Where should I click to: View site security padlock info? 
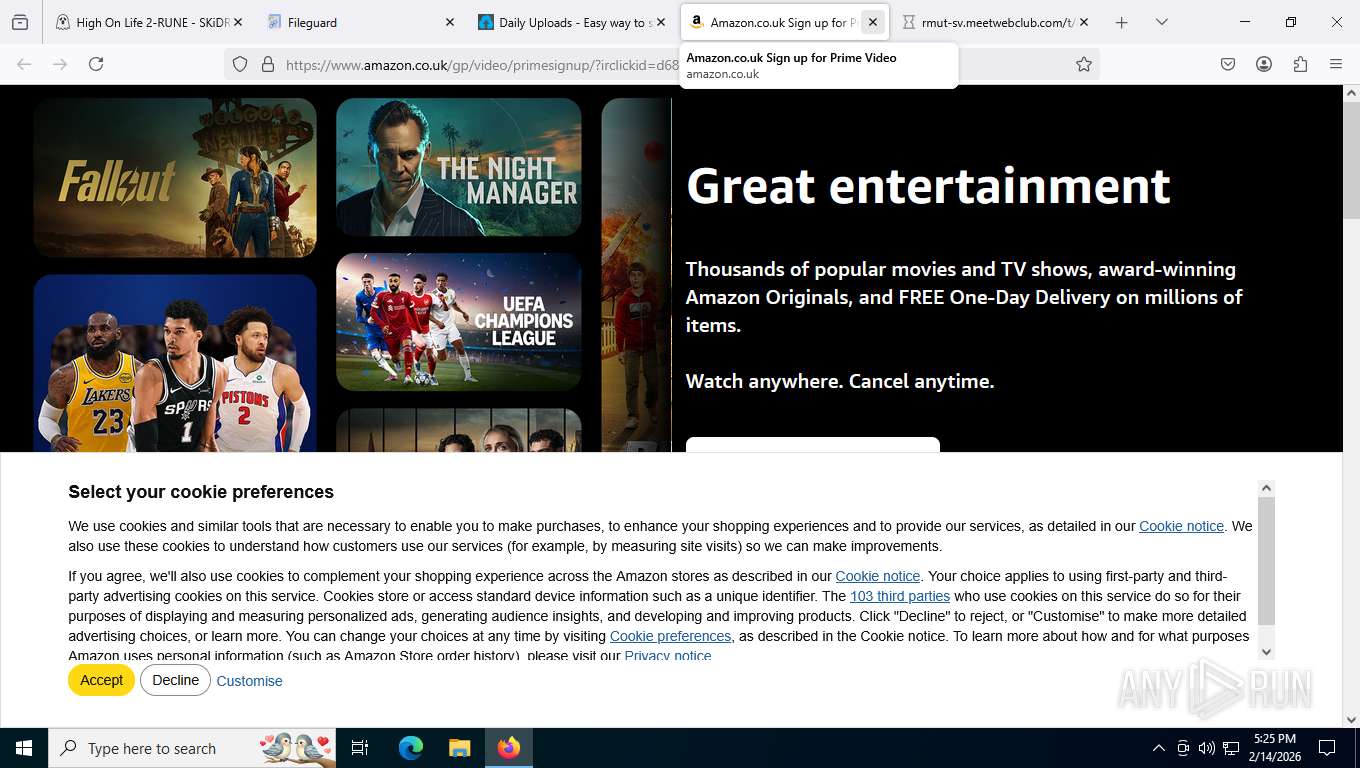point(267,64)
